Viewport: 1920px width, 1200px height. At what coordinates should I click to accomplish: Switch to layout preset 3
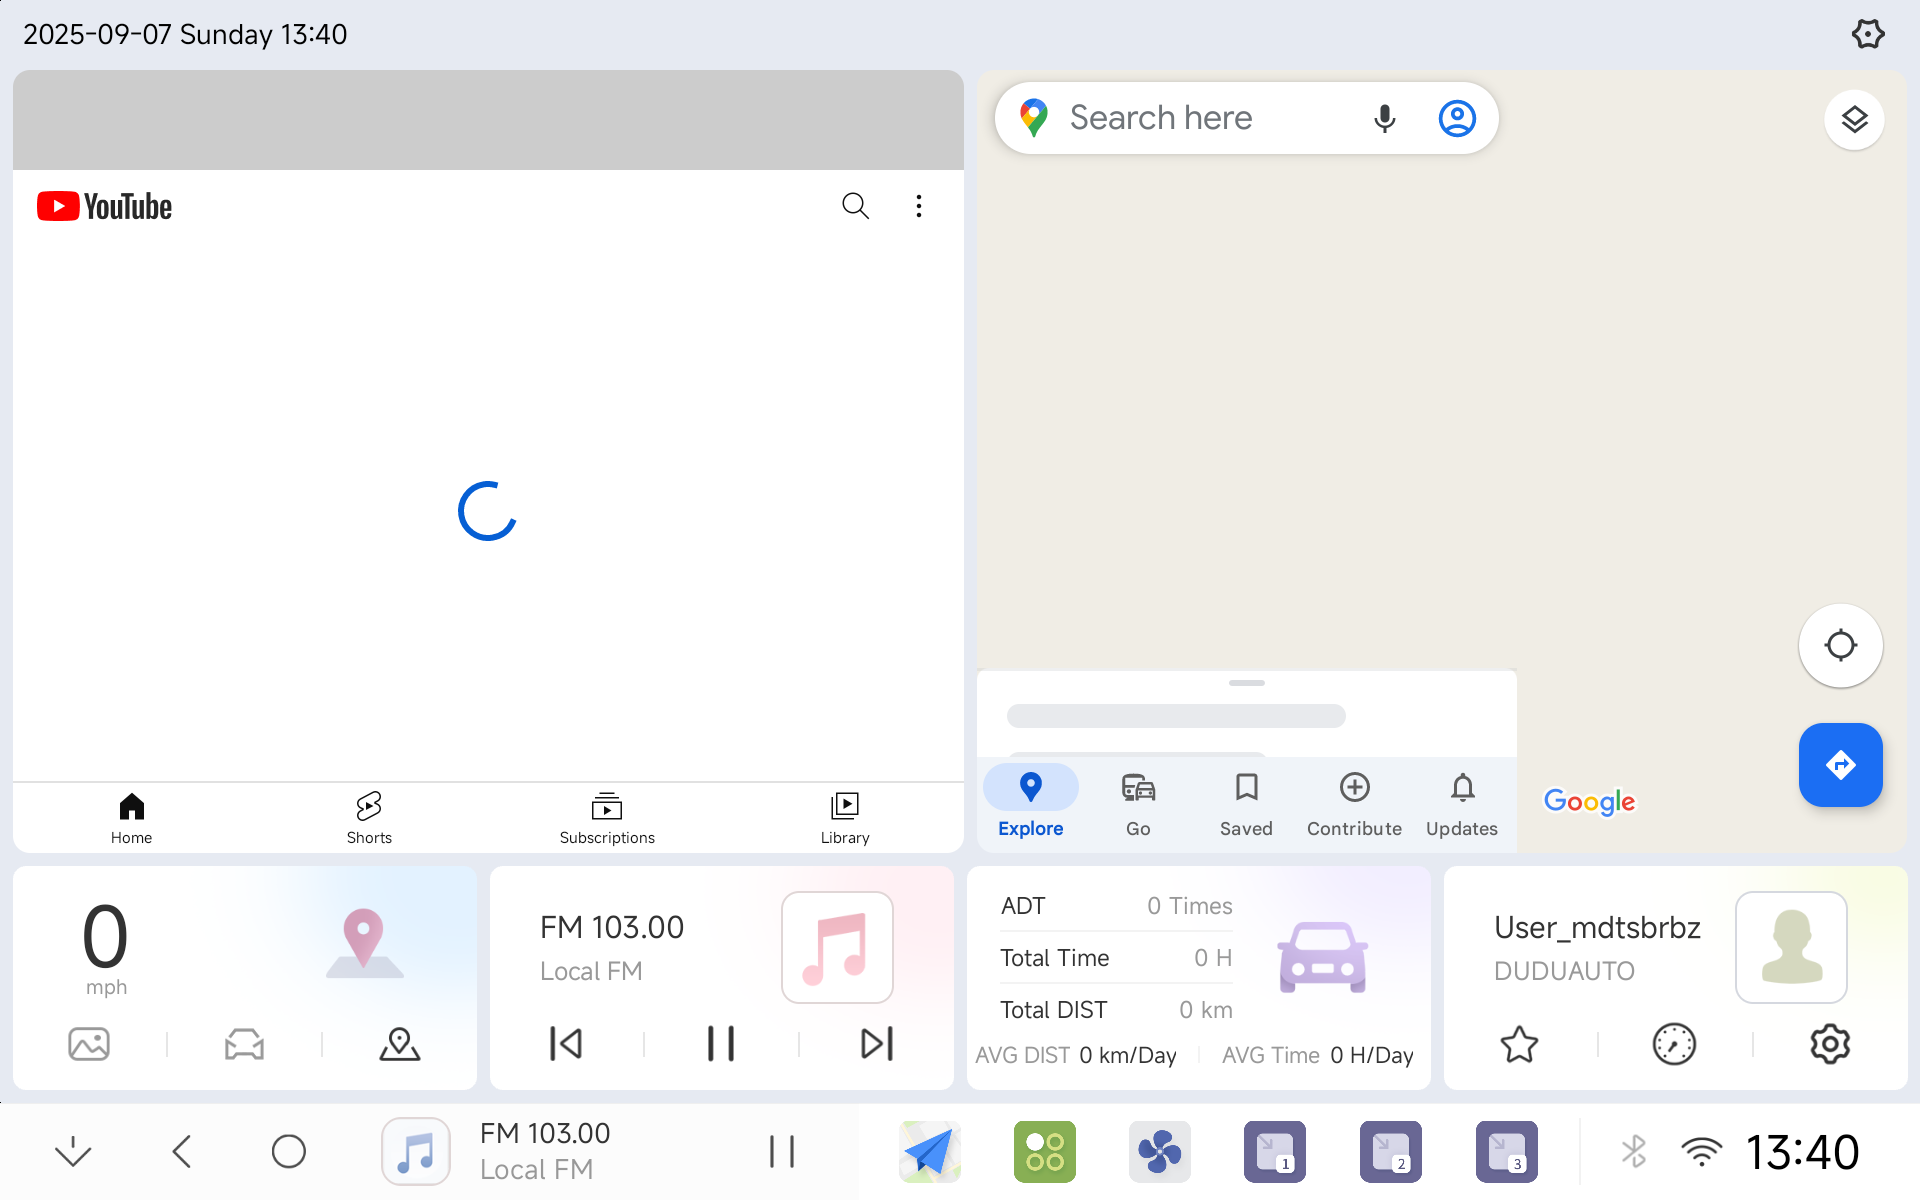1507,1152
